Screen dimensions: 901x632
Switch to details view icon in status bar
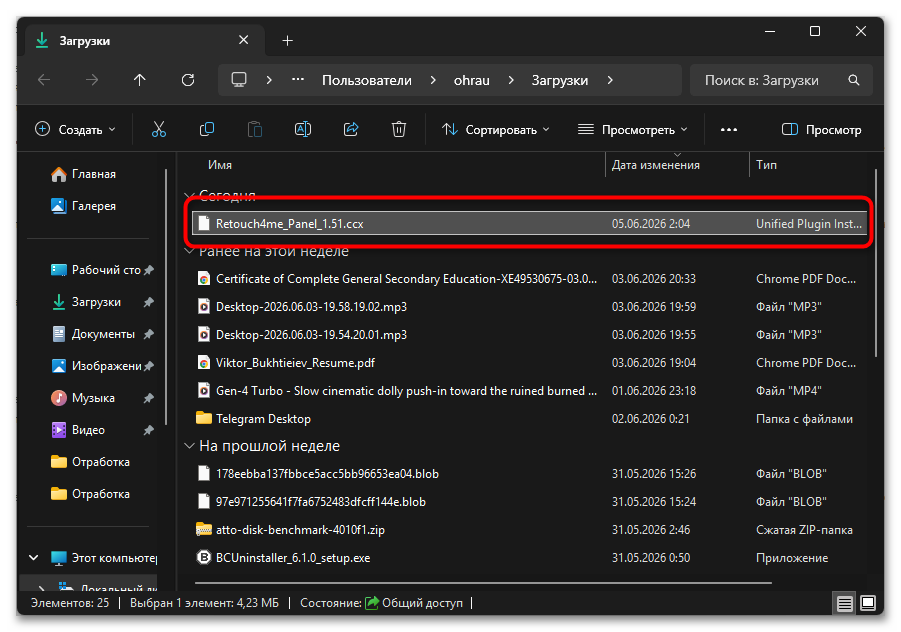point(845,603)
